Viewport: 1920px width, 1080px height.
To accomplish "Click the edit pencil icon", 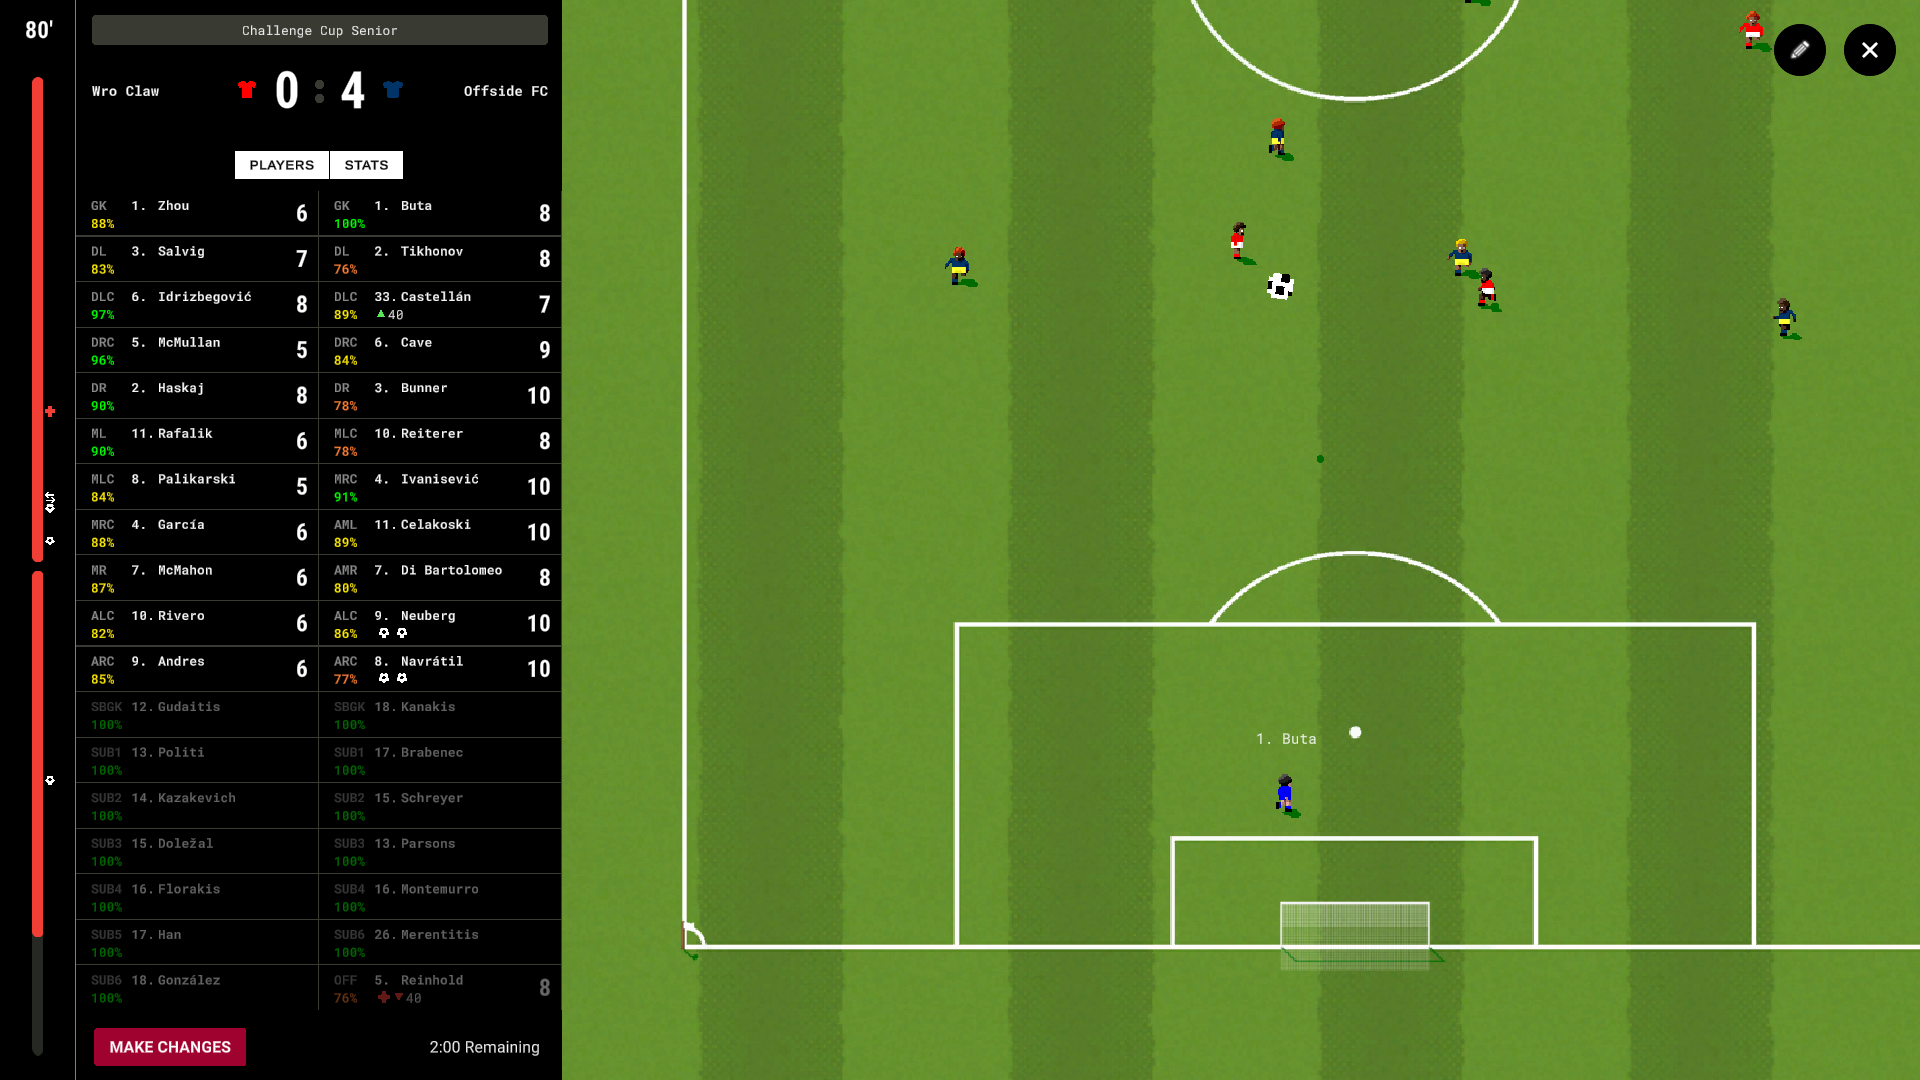I will [1800, 50].
